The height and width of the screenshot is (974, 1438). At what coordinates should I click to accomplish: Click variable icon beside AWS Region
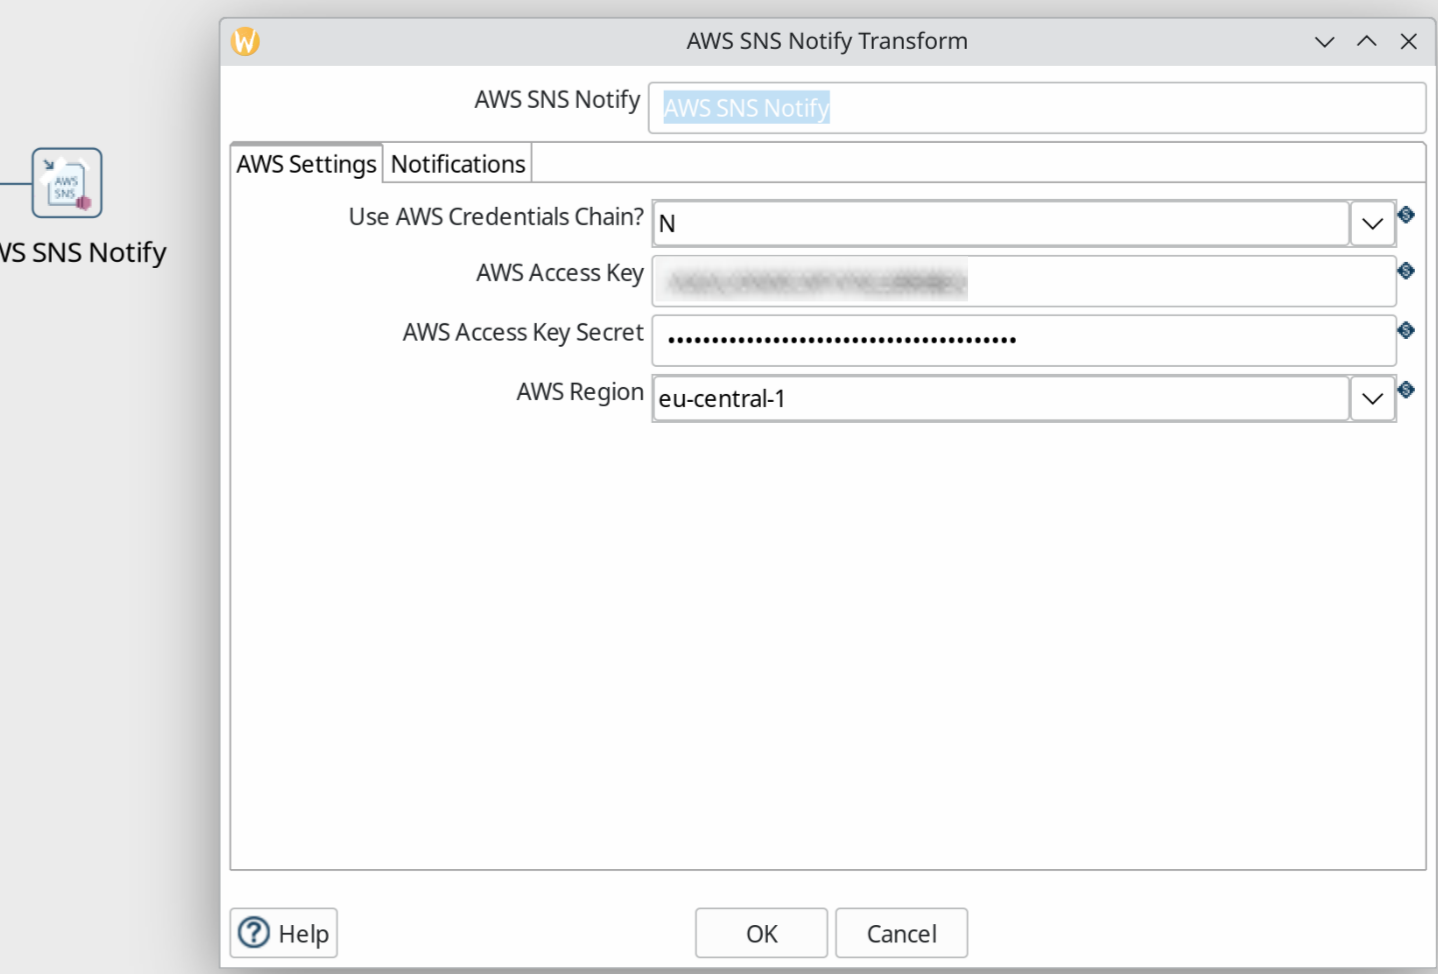(1406, 390)
